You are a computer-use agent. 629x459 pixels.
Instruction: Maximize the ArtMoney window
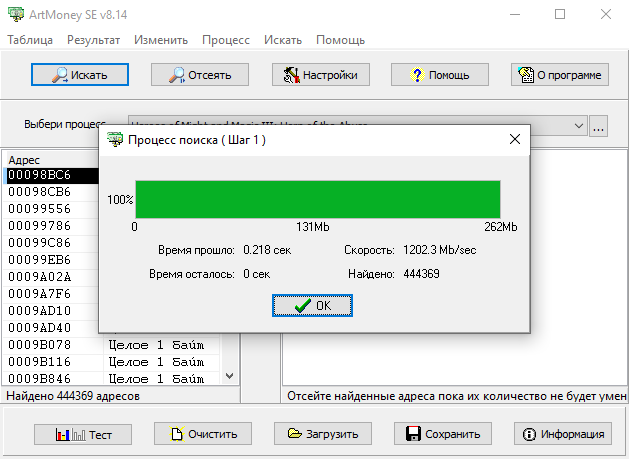(x=560, y=14)
